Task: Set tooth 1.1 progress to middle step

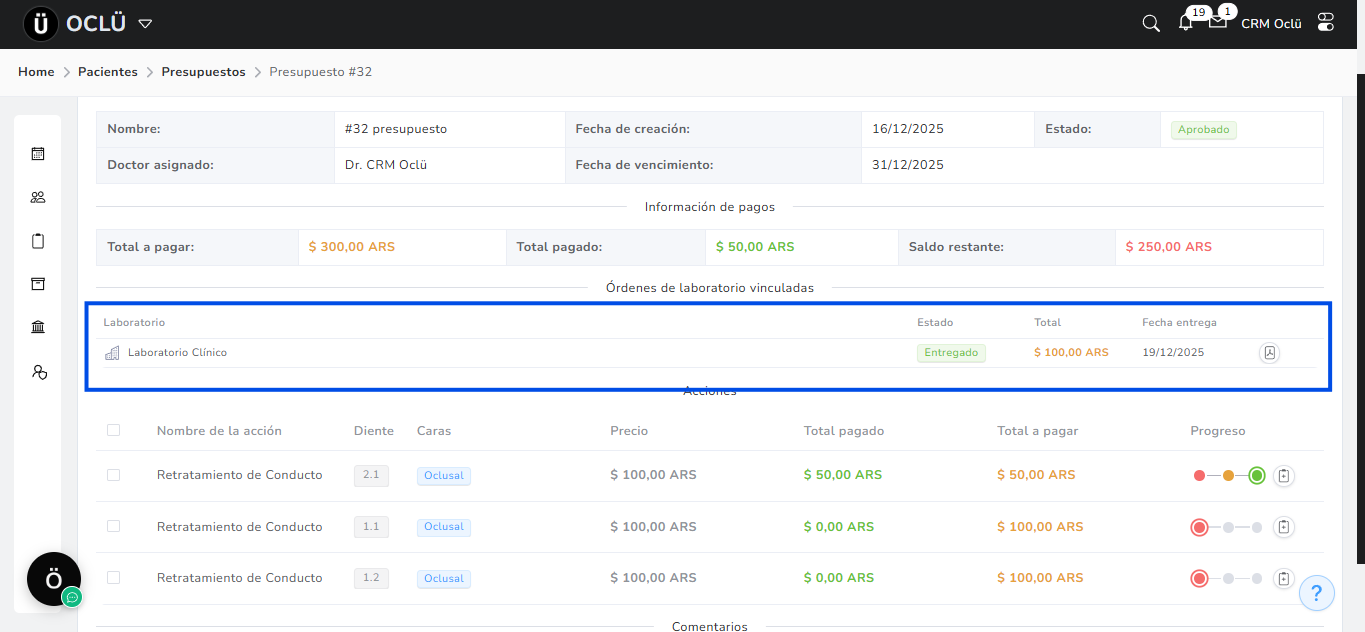Action: [1228, 527]
